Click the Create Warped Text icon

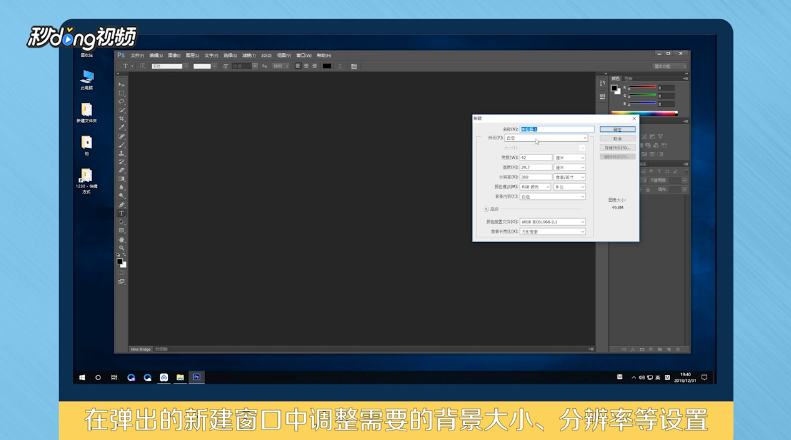point(340,66)
